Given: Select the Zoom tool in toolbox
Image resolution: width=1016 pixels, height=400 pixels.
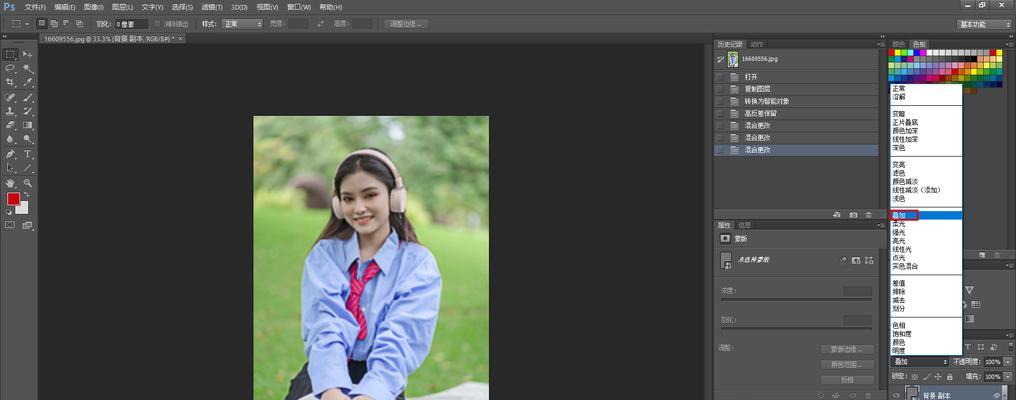Looking at the screenshot, I should tap(28, 183).
